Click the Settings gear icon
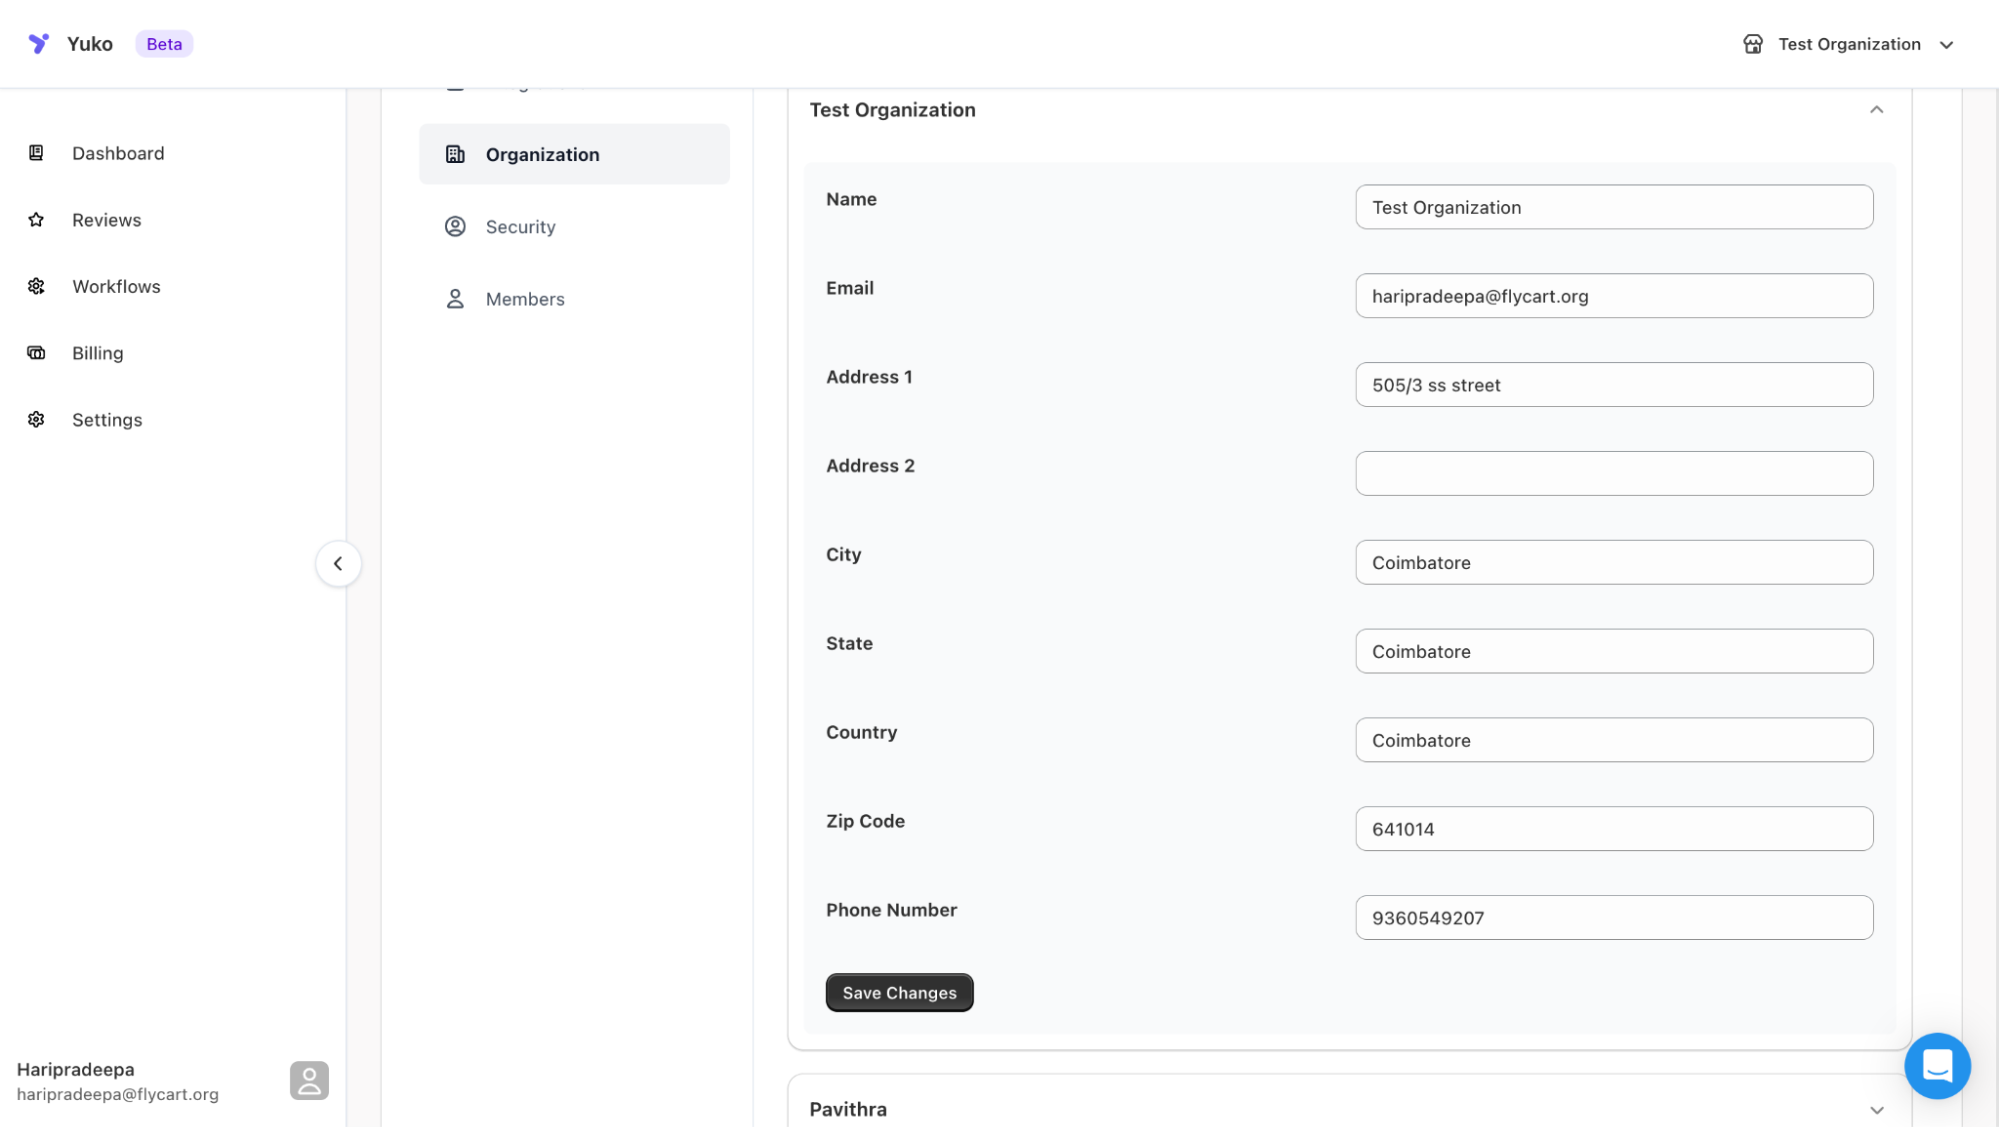1999x1128 pixels. pyautogui.click(x=36, y=420)
